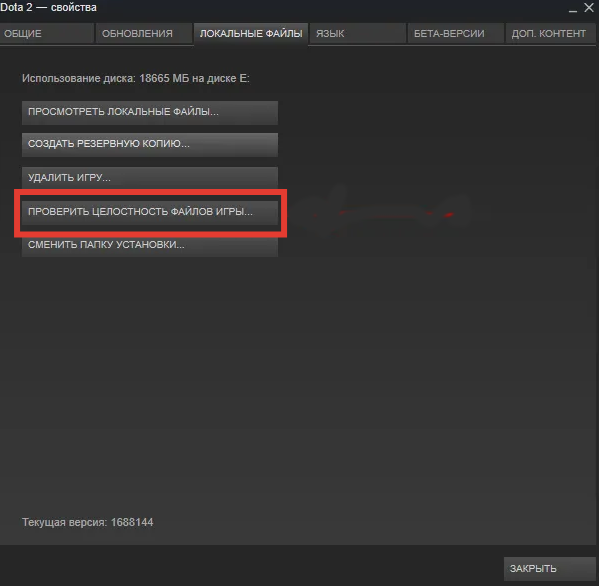The height and width of the screenshot is (586, 599).
Task: Dismiss the dialog via ЗАКРЫТЬ
Action: 550,568
